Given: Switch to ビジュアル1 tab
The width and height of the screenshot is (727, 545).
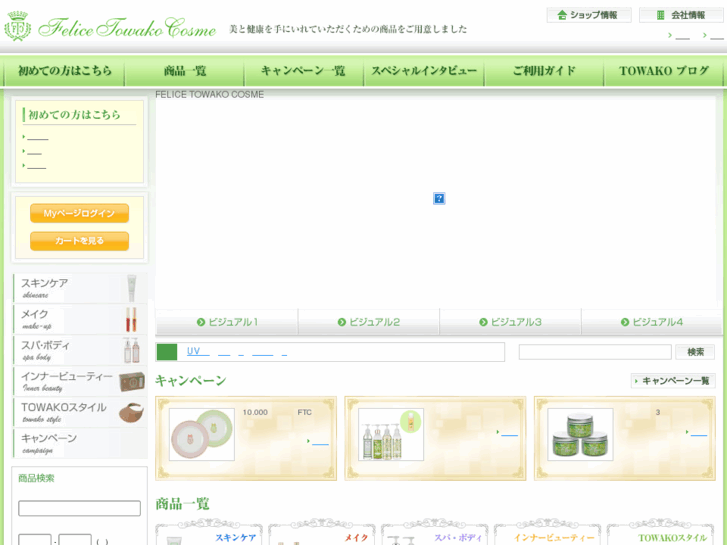Looking at the screenshot, I should 227,322.
